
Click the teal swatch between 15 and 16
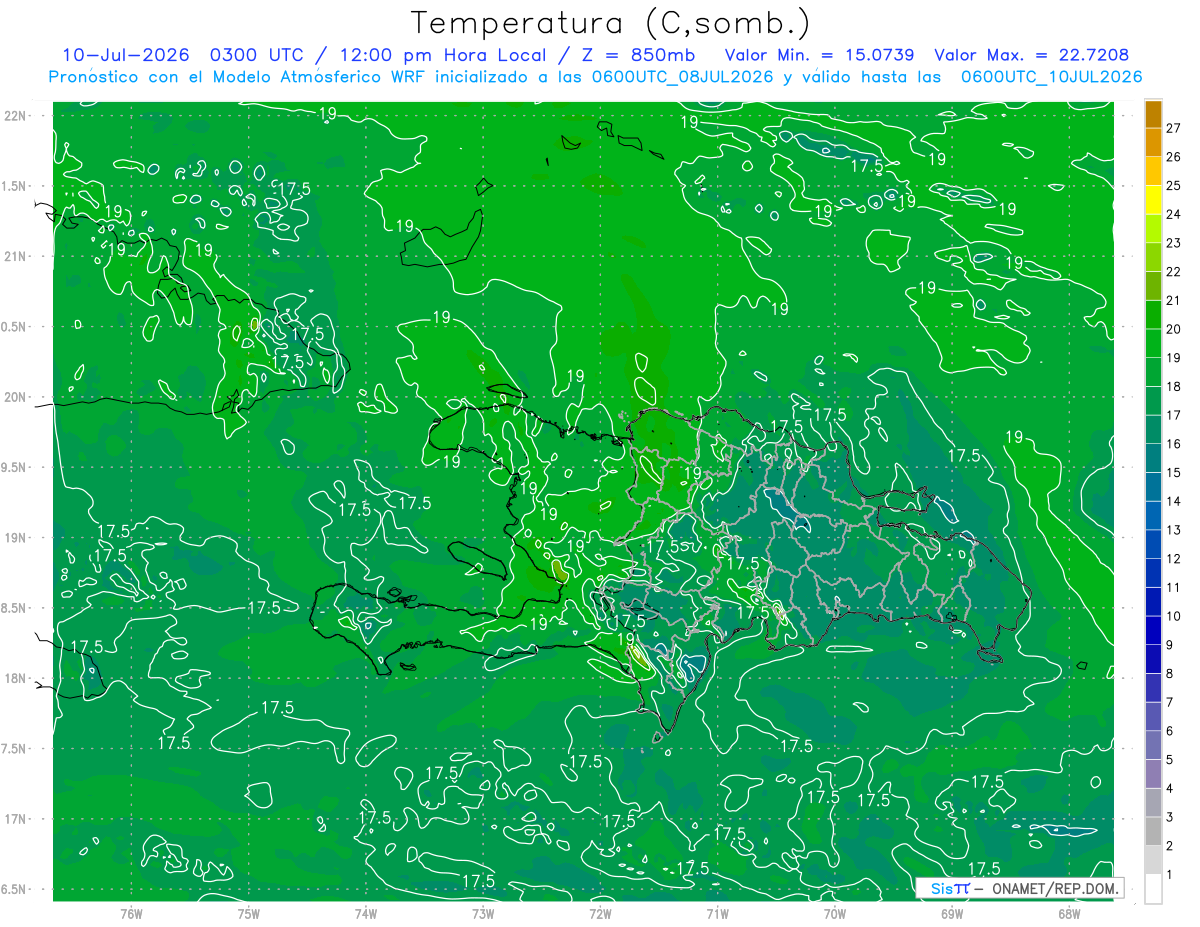point(1154,458)
